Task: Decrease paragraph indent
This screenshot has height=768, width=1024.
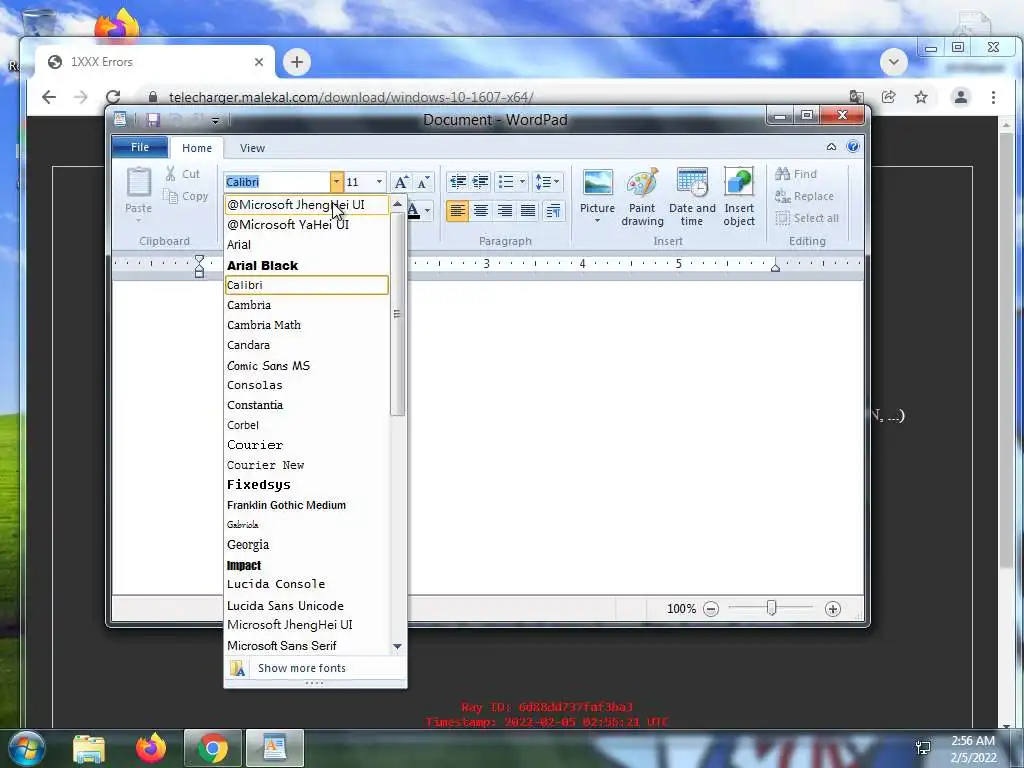Action: pos(458,182)
